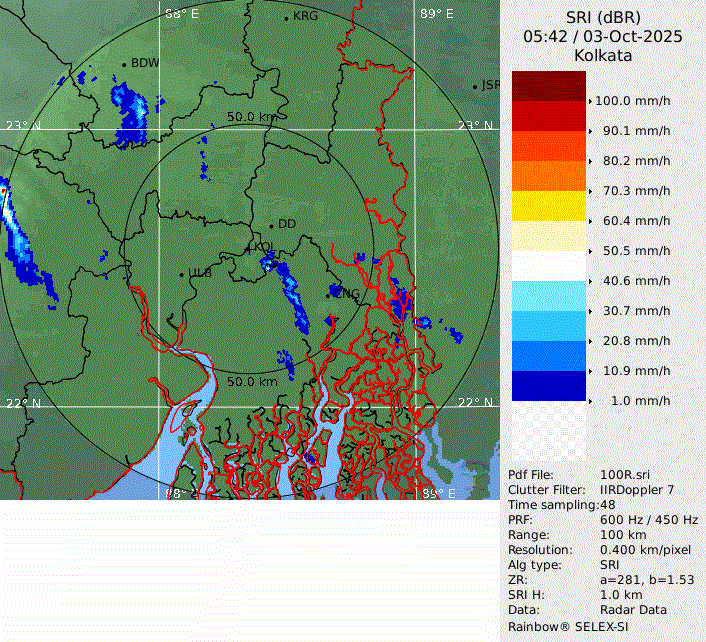This screenshot has width=706, height=642.
Task: Select the KOL radar center cross marker
Action: coord(249,247)
